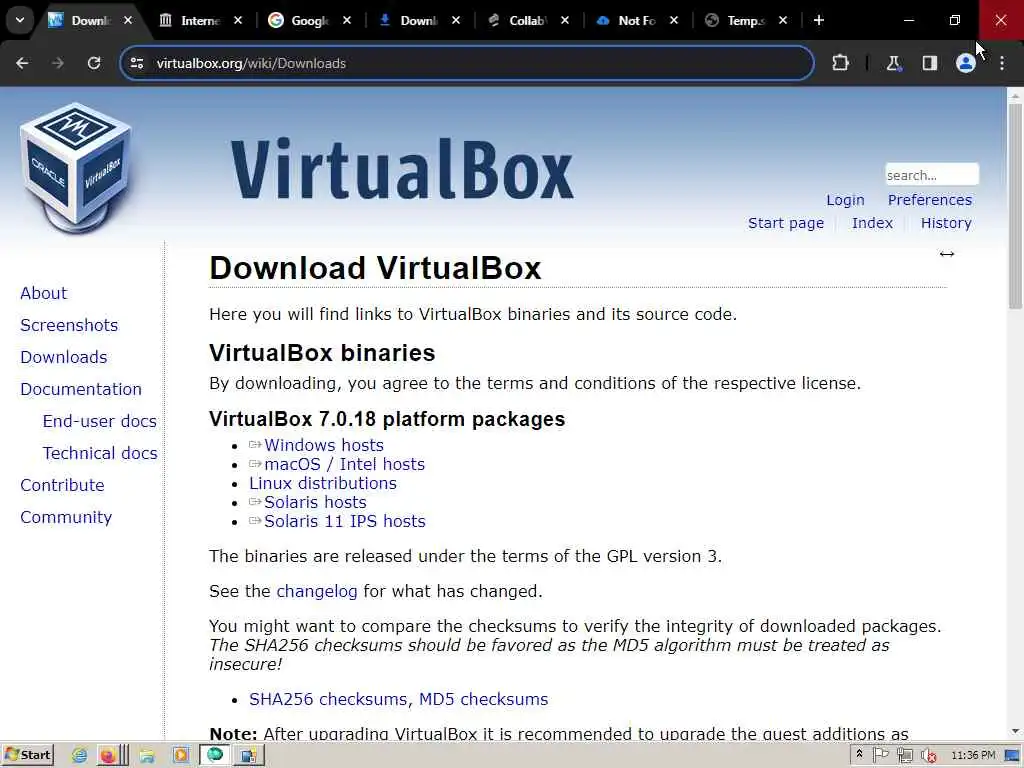This screenshot has width=1024, height=768.
Task: Open MD5 checksums link
Action: [x=483, y=699]
